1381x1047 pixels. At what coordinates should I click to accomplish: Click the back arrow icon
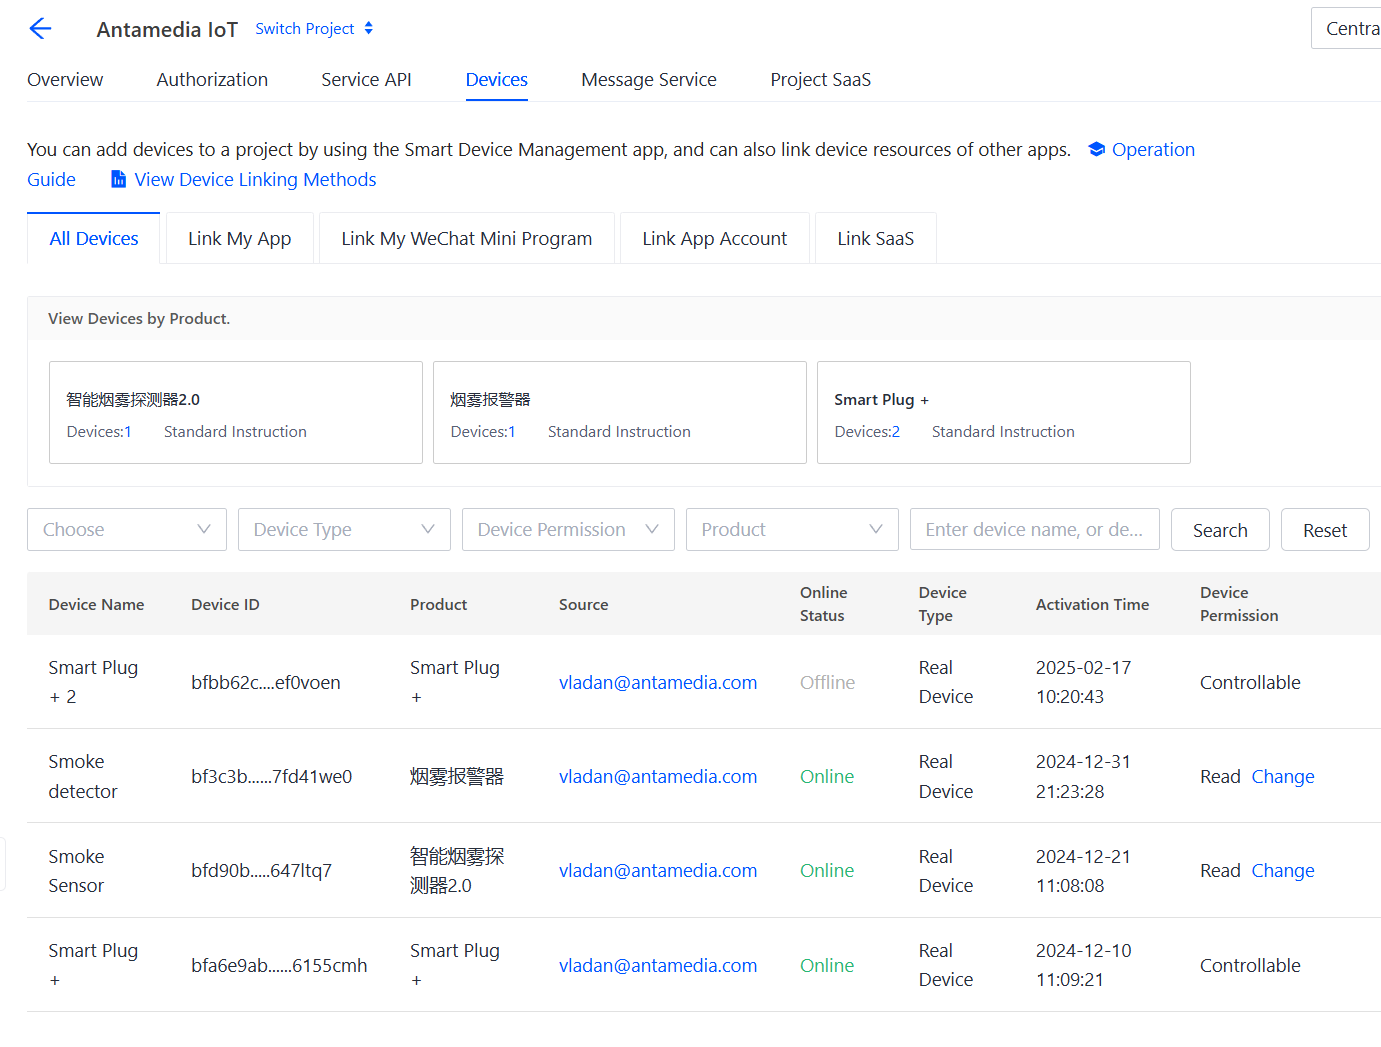(40, 29)
